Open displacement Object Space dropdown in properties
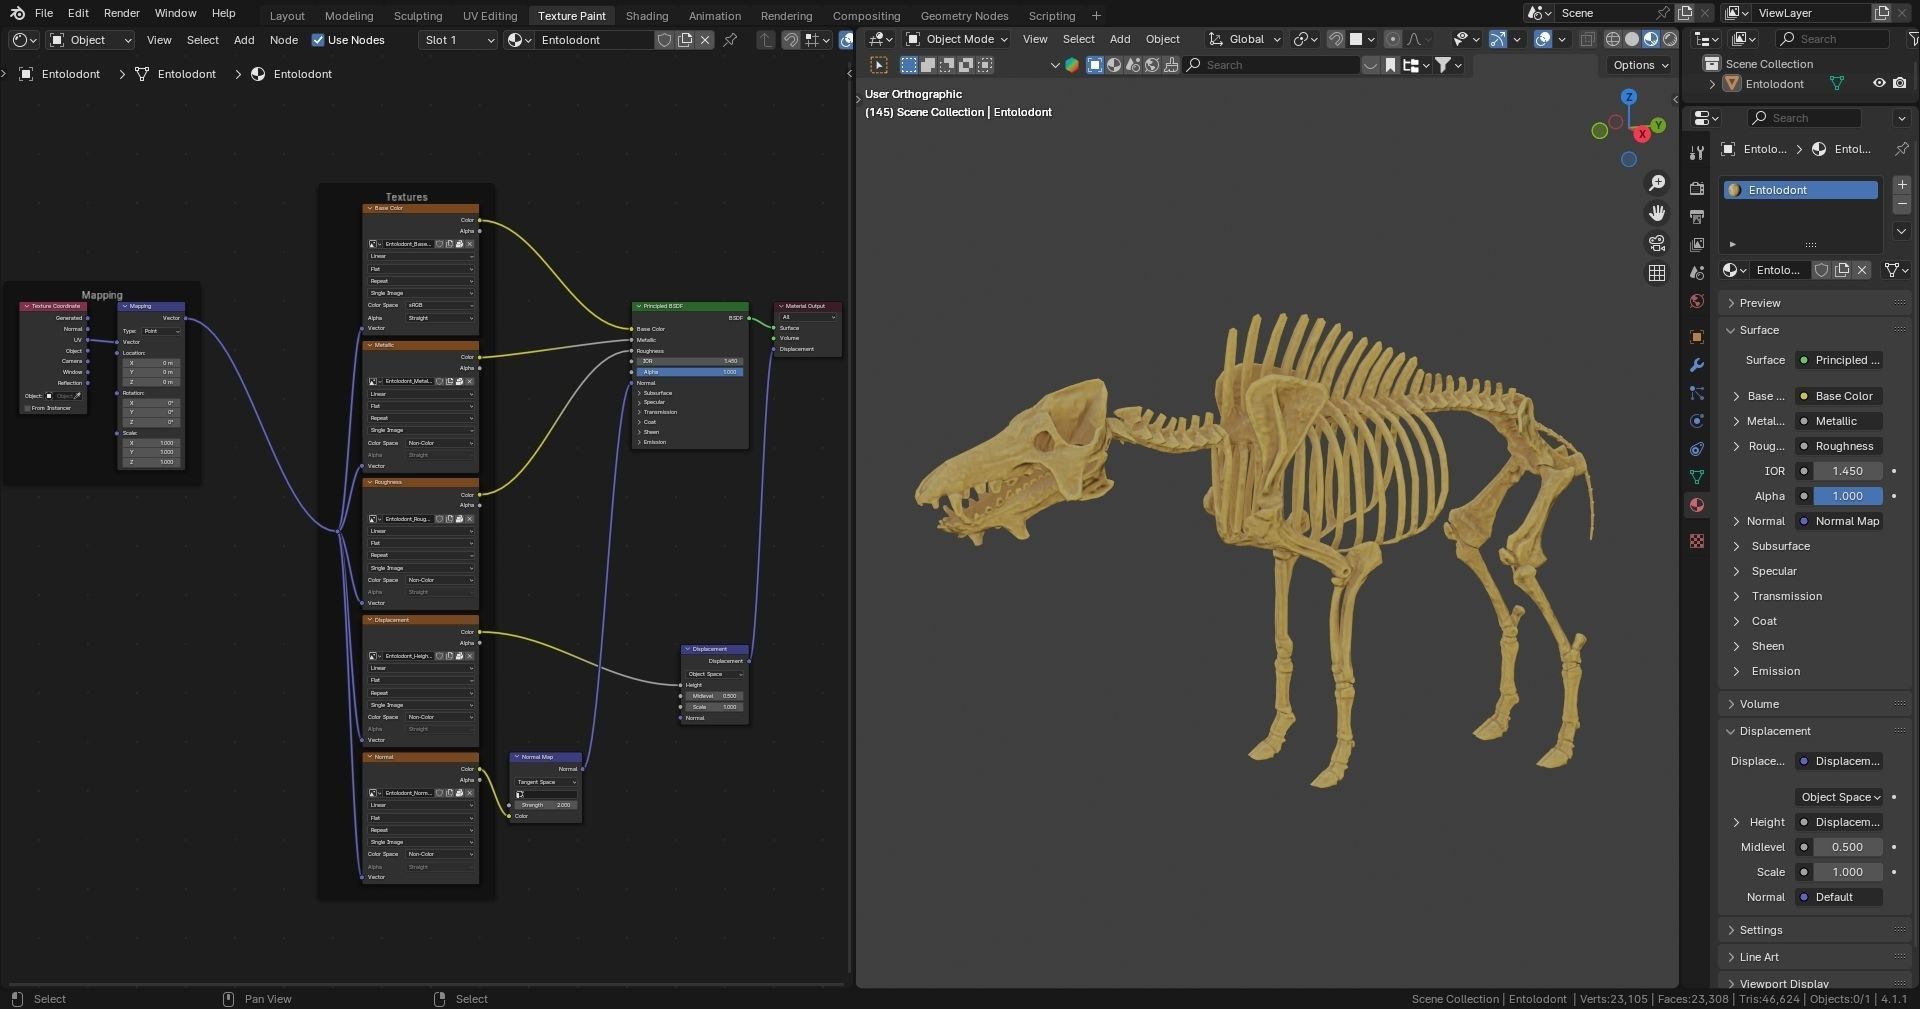The image size is (1920, 1009). [x=1840, y=797]
